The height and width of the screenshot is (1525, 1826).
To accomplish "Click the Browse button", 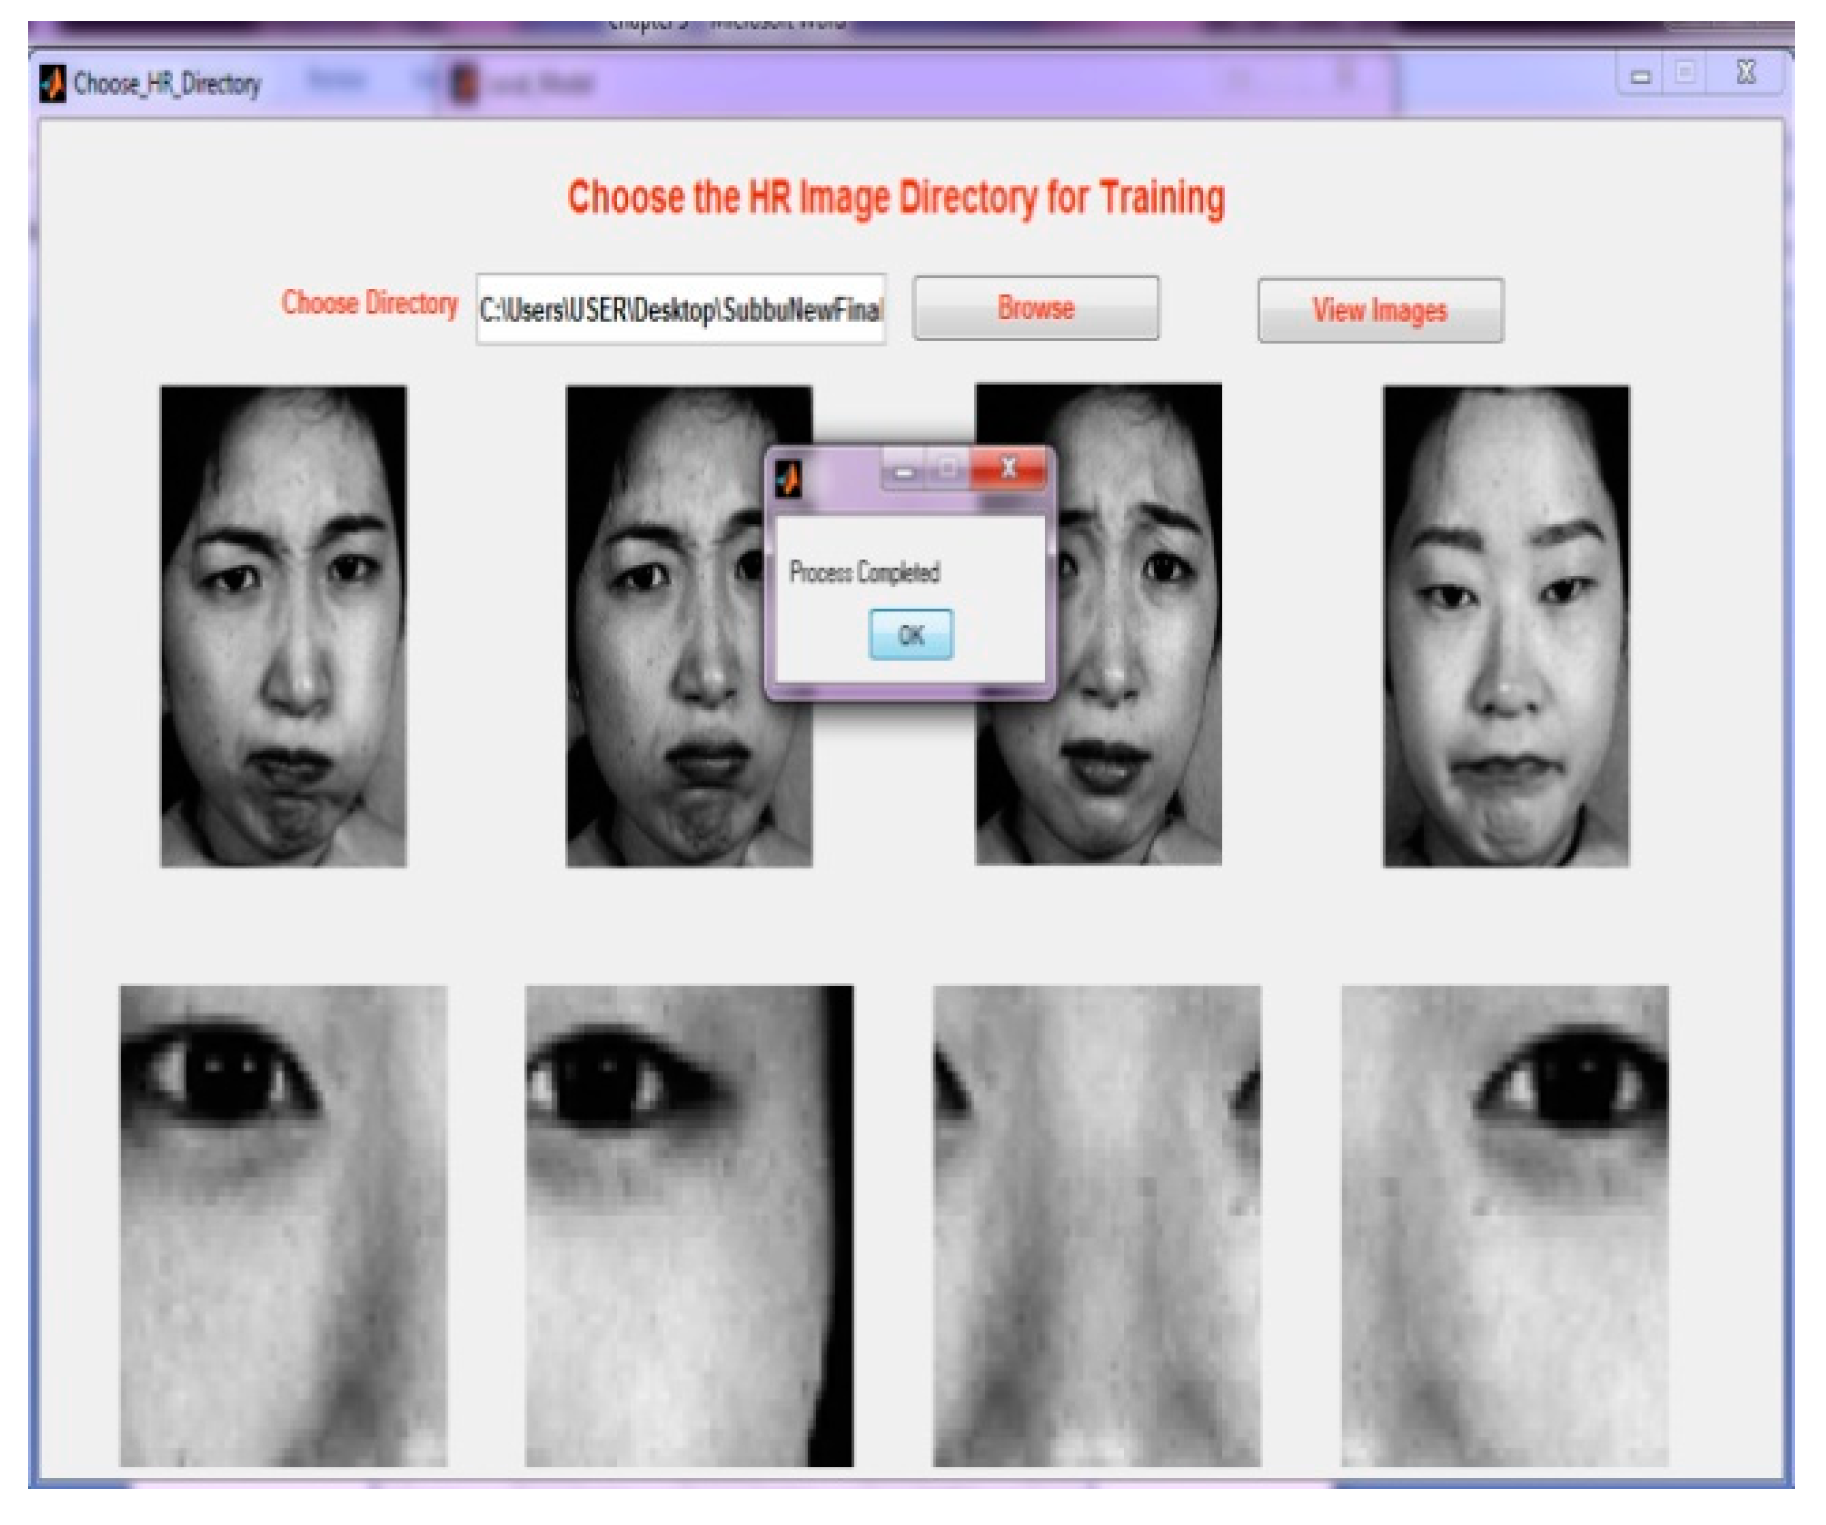I will [1035, 308].
